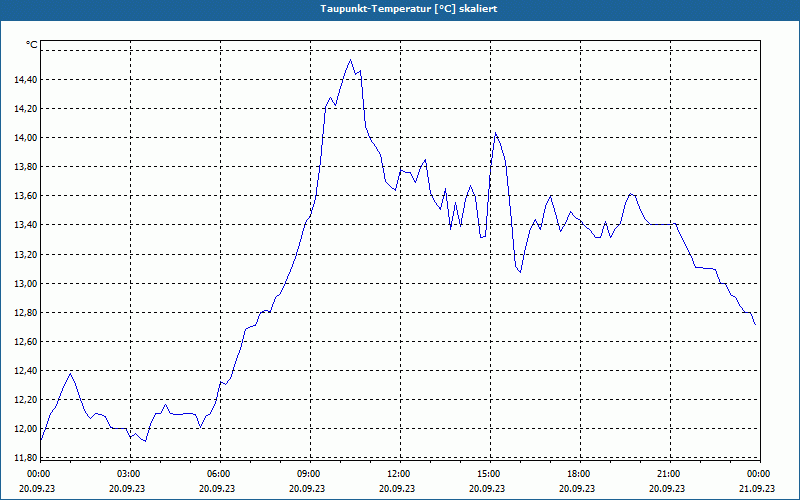Screen dimensions: 800x500
Task: Click the 18:00 time axis label
Action: [x=579, y=474]
